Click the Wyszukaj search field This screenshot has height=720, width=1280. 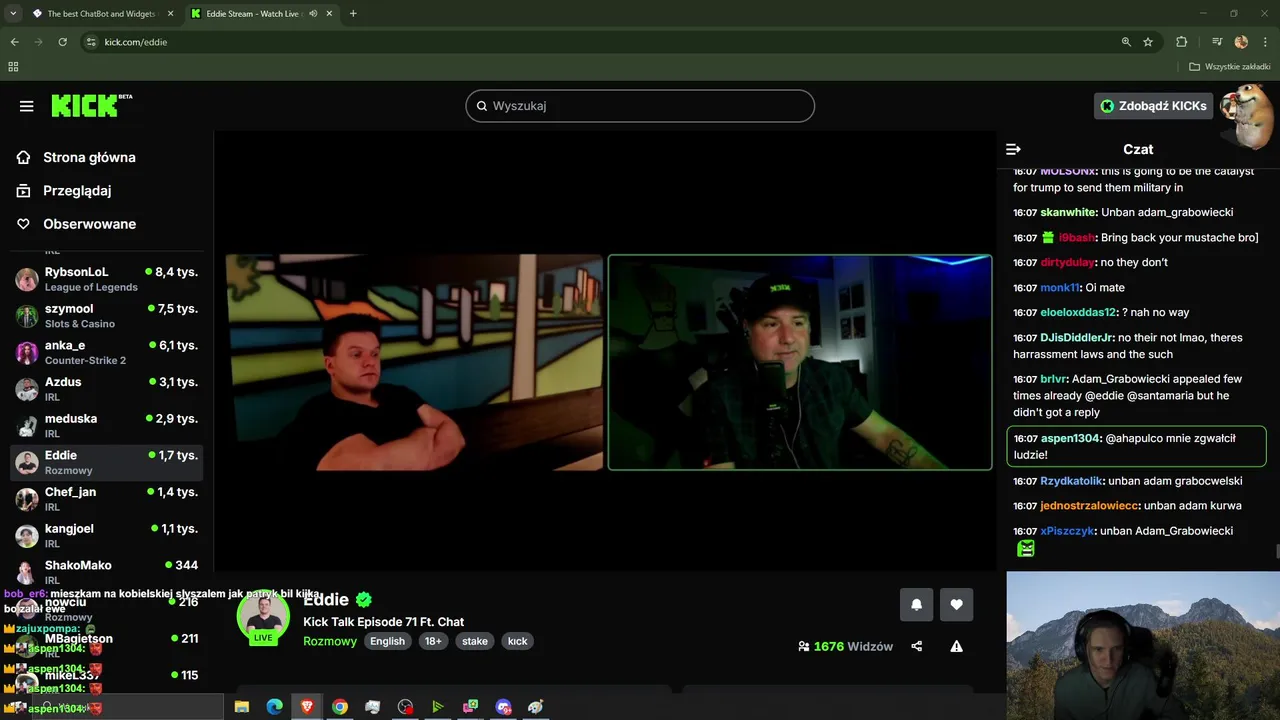pos(640,106)
